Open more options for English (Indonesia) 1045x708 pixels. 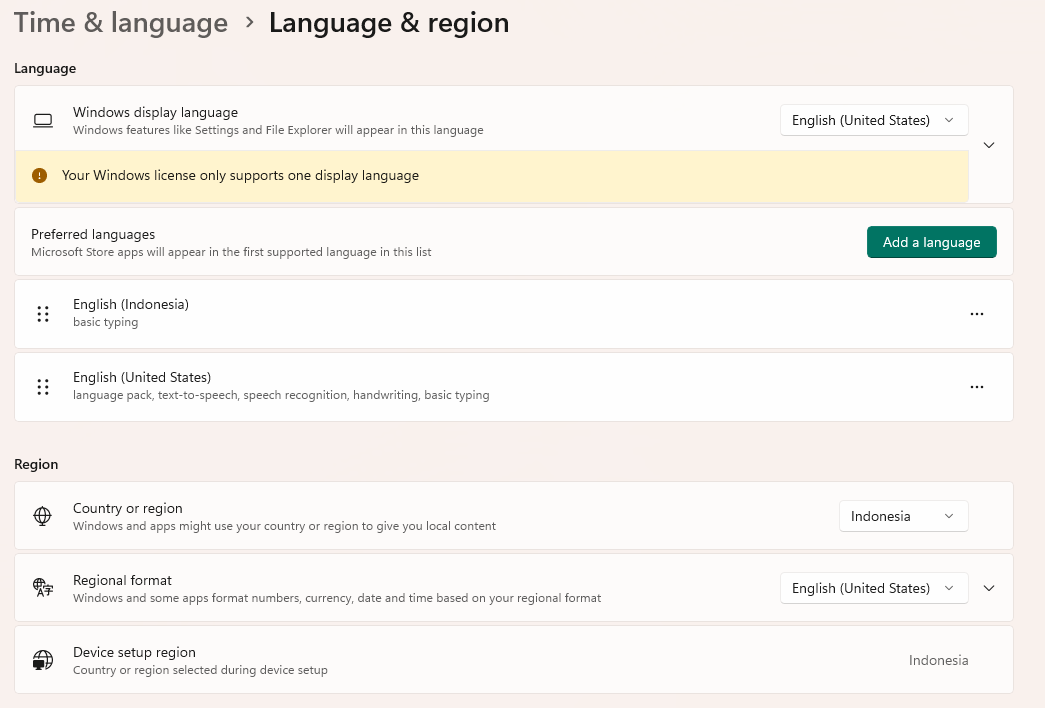977,314
